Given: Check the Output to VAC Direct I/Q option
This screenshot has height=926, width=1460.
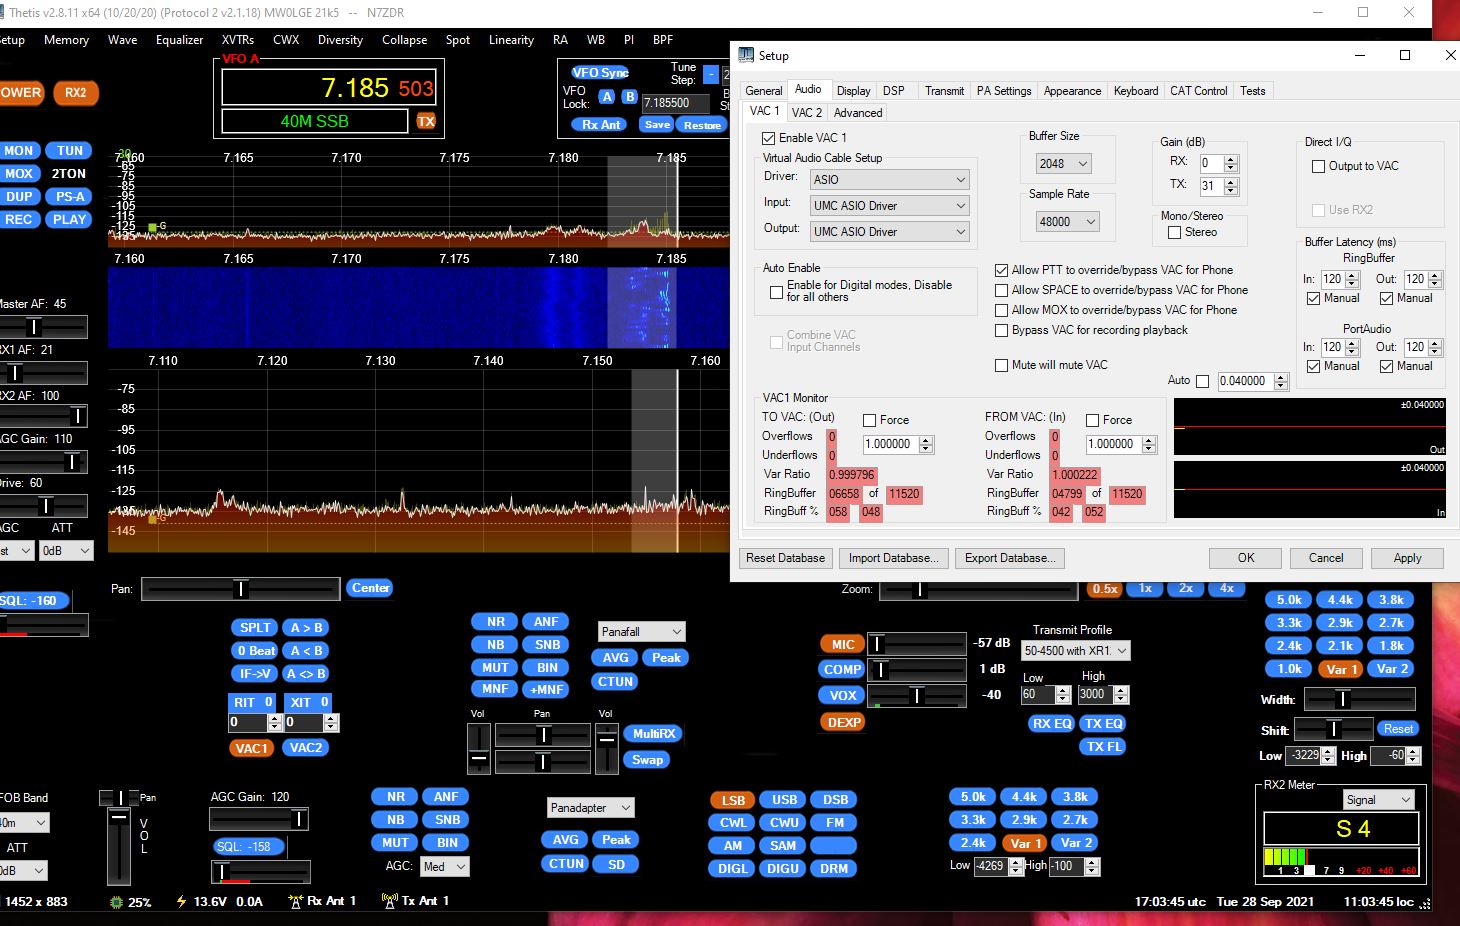Looking at the screenshot, I should click(x=1318, y=166).
